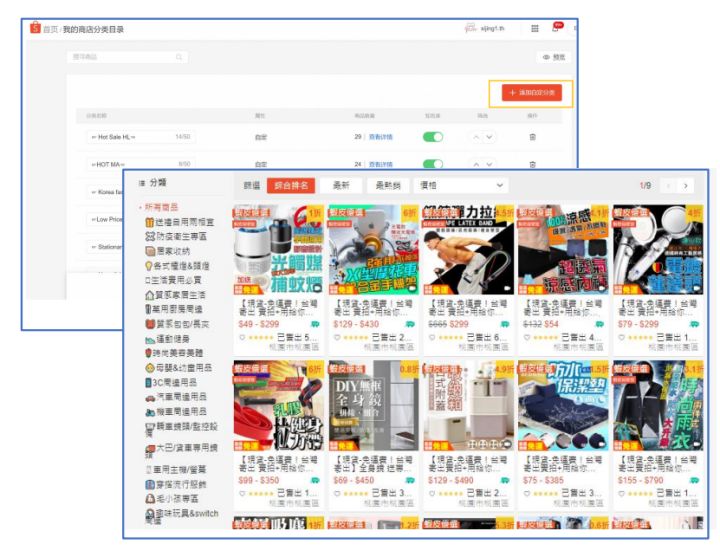Toggle display switch for Hot Sale HL
The width and height of the screenshot is (720, 557).
pyautogui.click(x=433, y=137)
